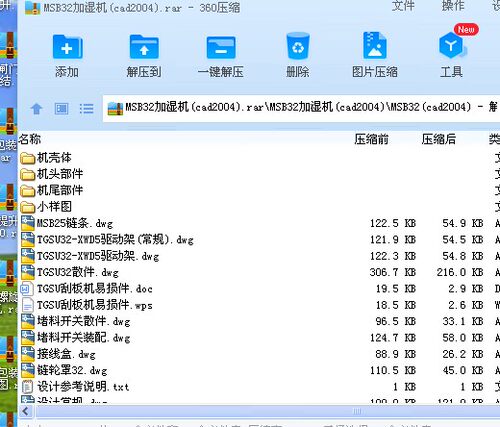Click the 接线盒.dwg file icon
This screenshot has width=500, height=427.
click(27, 354)
